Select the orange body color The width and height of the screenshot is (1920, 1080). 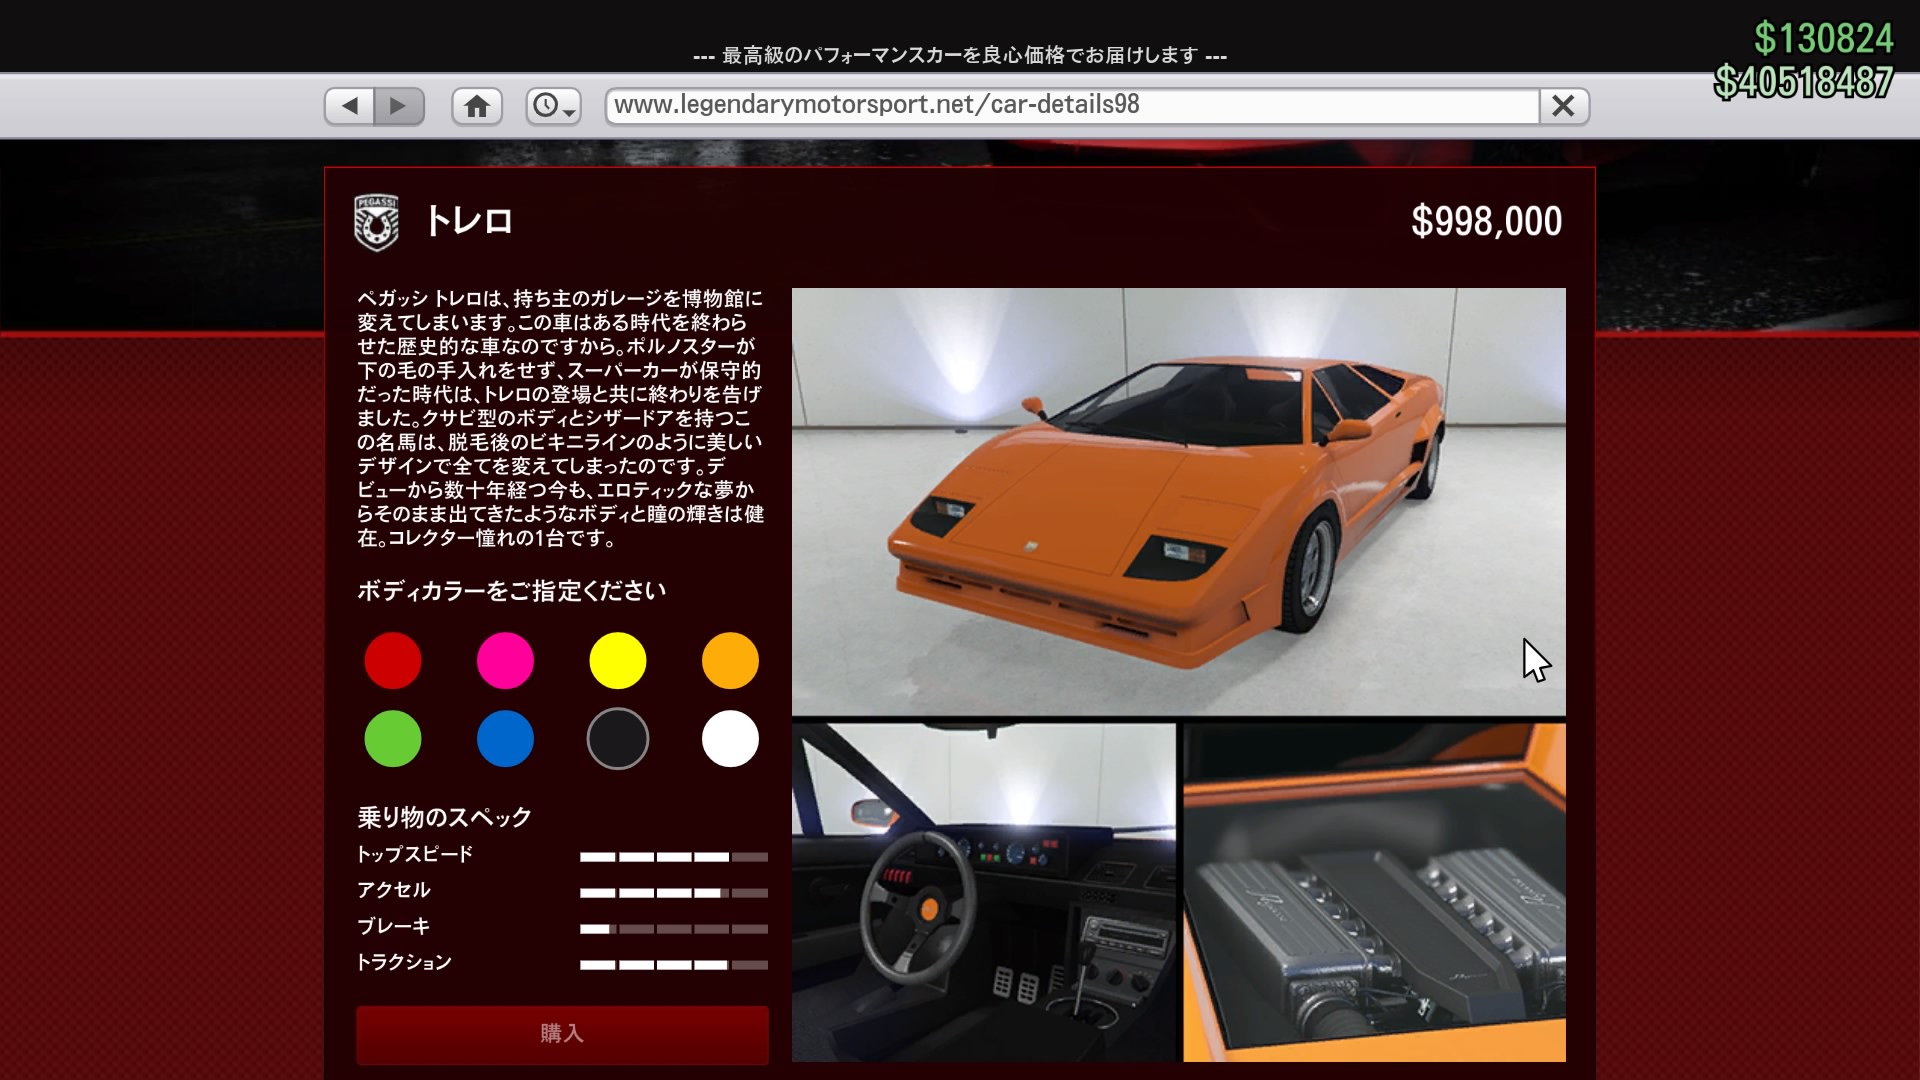pos(730,661)
